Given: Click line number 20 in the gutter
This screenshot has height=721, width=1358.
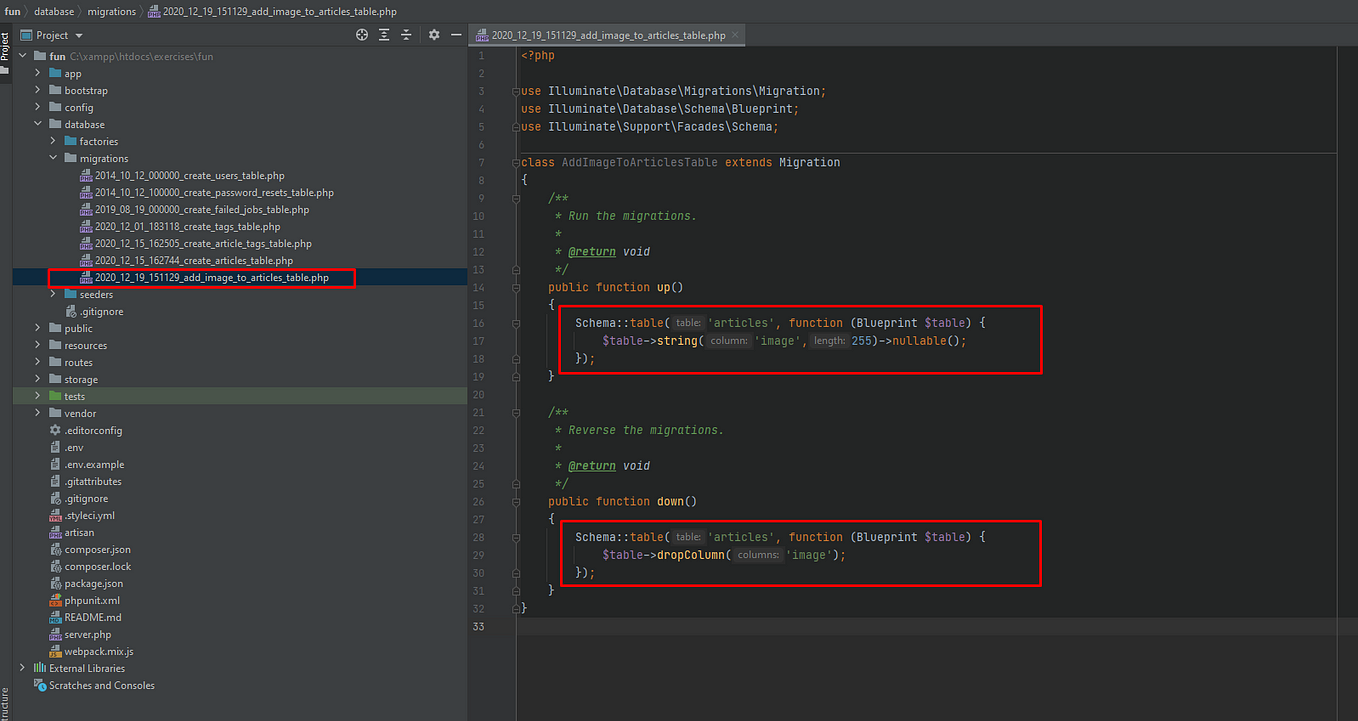Looking at the screenshot, I should pos(481,394).
